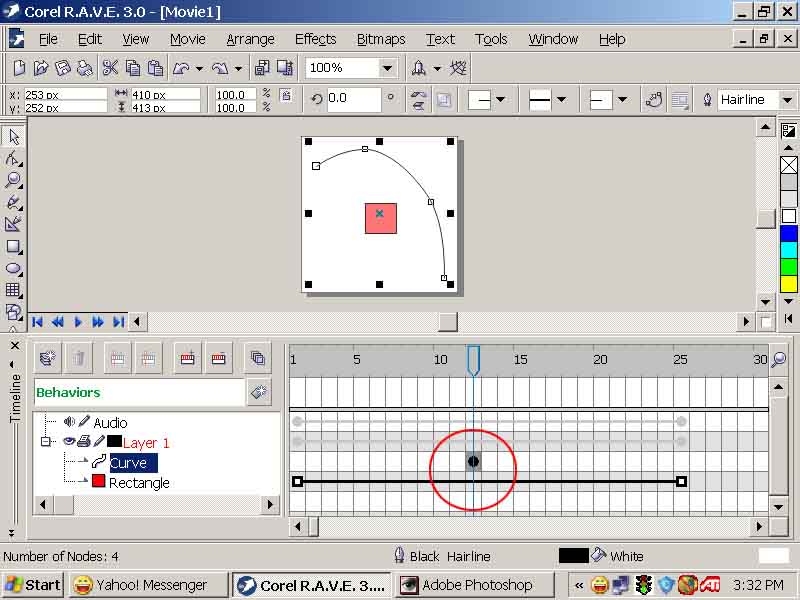Click the Copy icon

(x=133, y=68)
